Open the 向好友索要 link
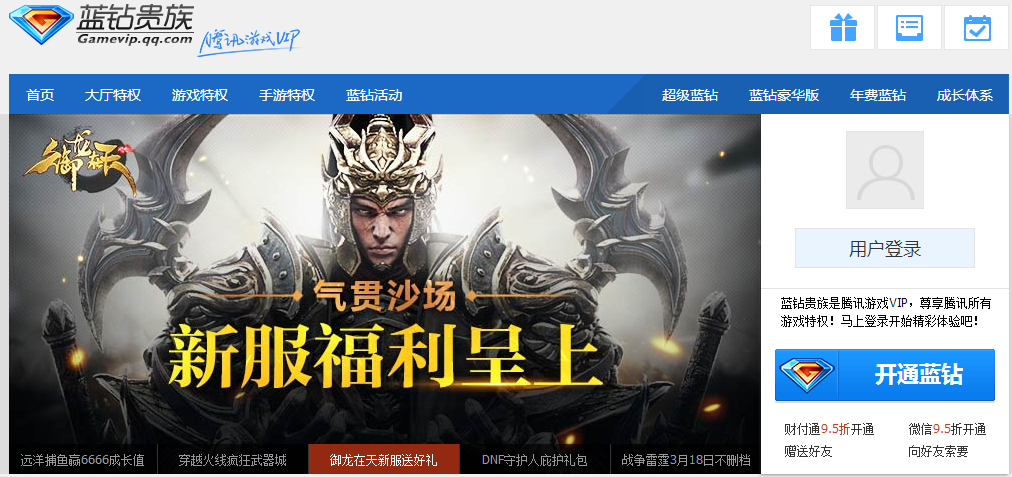This screenshot has height=477, width=1012. point(938,451)
